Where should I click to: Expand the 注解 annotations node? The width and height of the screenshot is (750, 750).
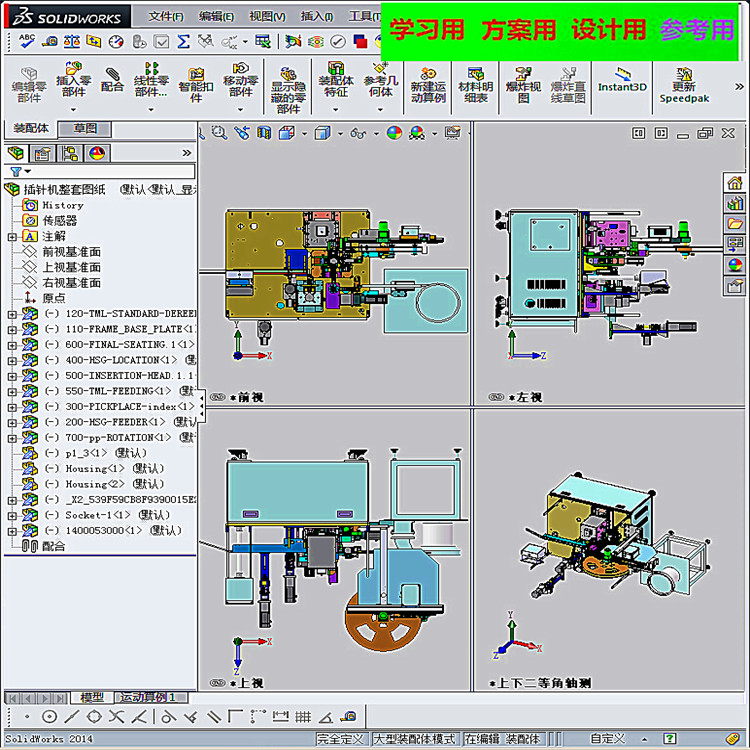[x=12, y=237]
